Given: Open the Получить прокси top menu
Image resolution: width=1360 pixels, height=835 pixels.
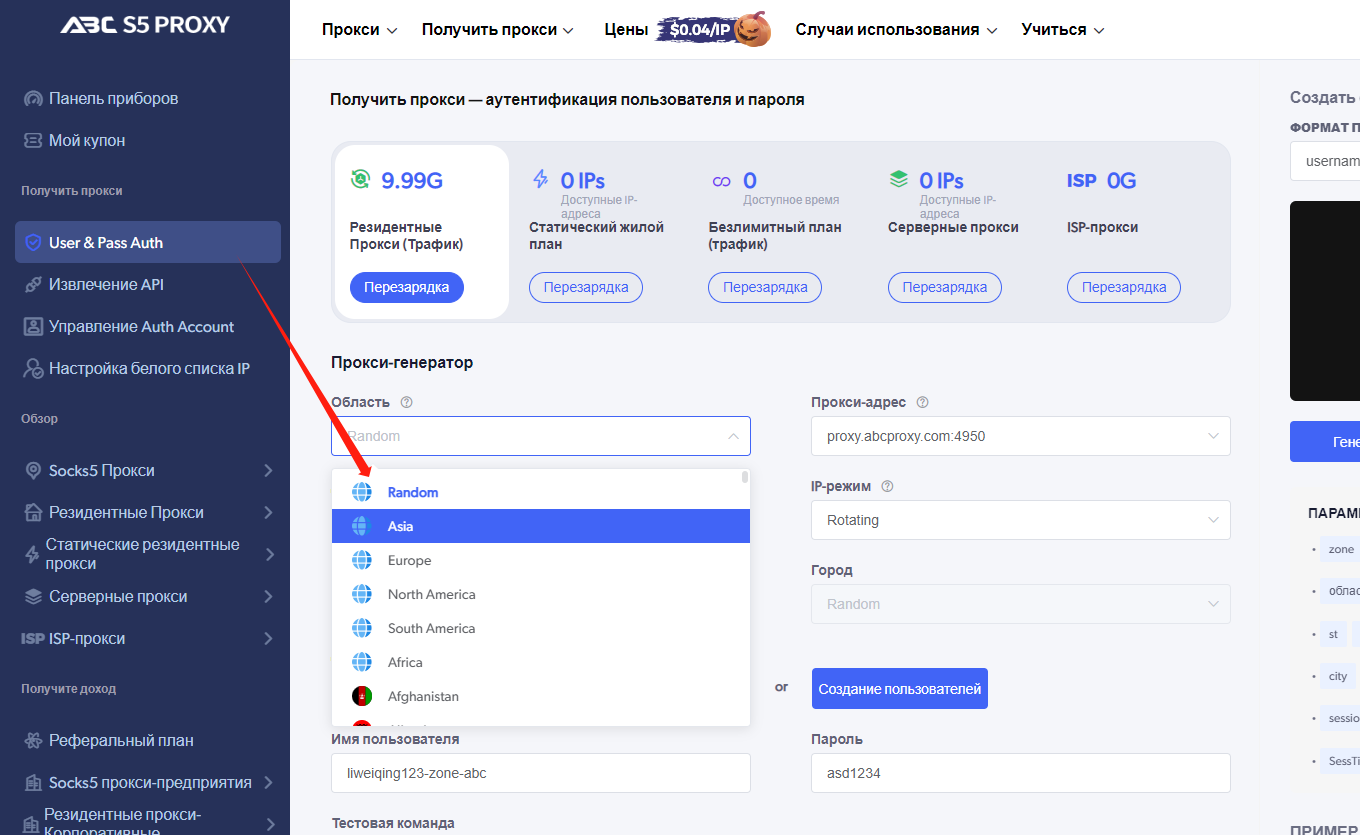Looking at the screenshot, I should point(497,30).
